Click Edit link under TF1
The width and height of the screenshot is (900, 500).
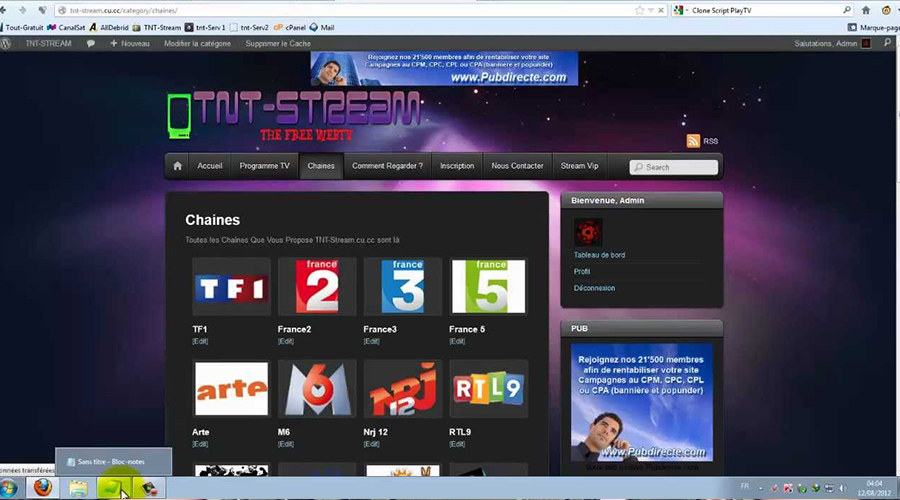(200, 342)
